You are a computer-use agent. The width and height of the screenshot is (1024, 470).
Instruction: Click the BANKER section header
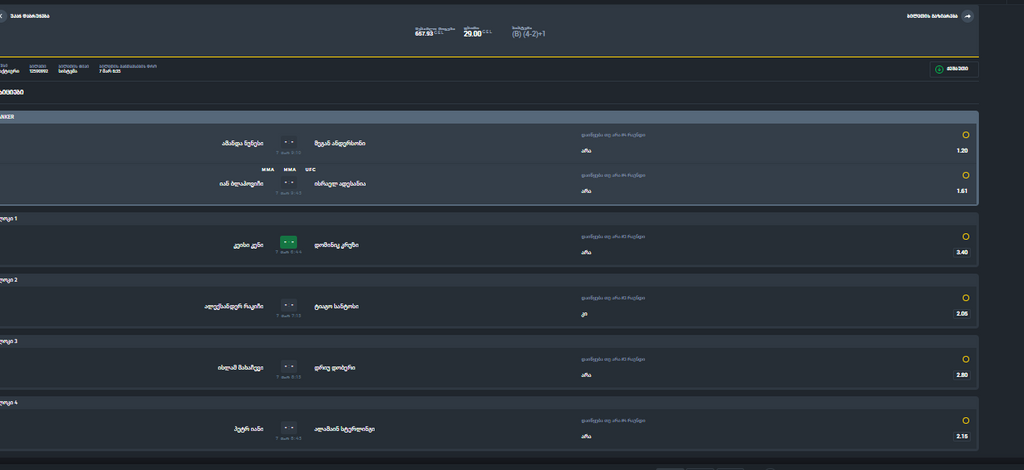8,117
